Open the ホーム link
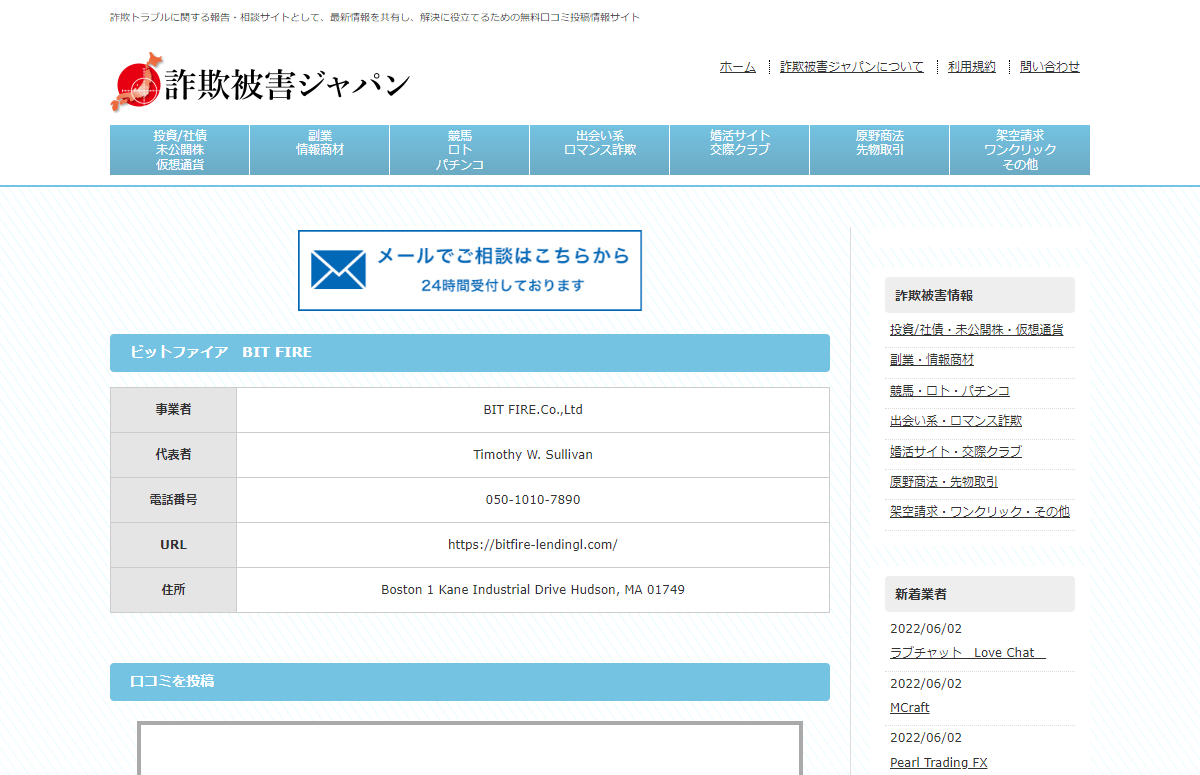 [x=738, y=66]
